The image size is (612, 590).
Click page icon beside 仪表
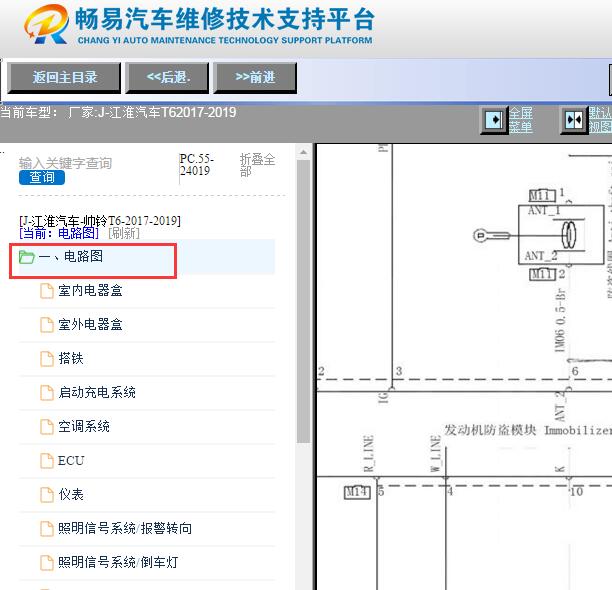pyautogui.click(x=47, y=495)
